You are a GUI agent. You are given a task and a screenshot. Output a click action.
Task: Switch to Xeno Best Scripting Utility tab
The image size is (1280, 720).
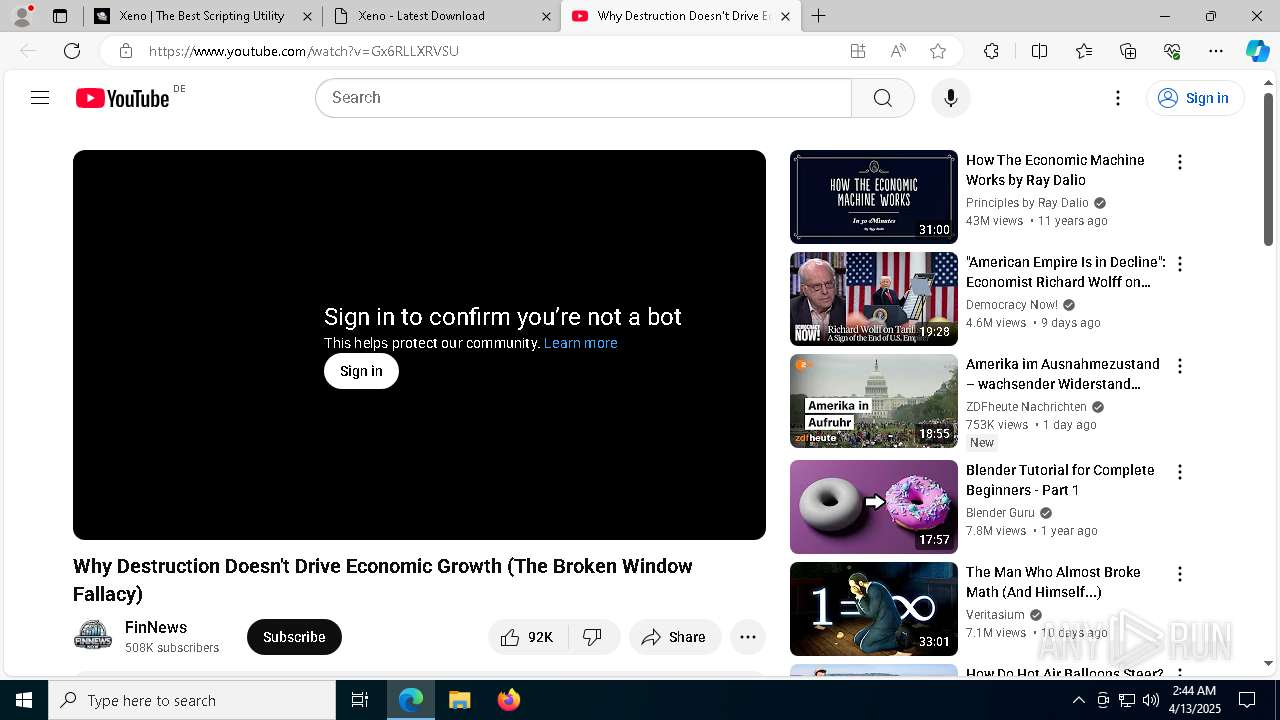(x=202, y=16)
